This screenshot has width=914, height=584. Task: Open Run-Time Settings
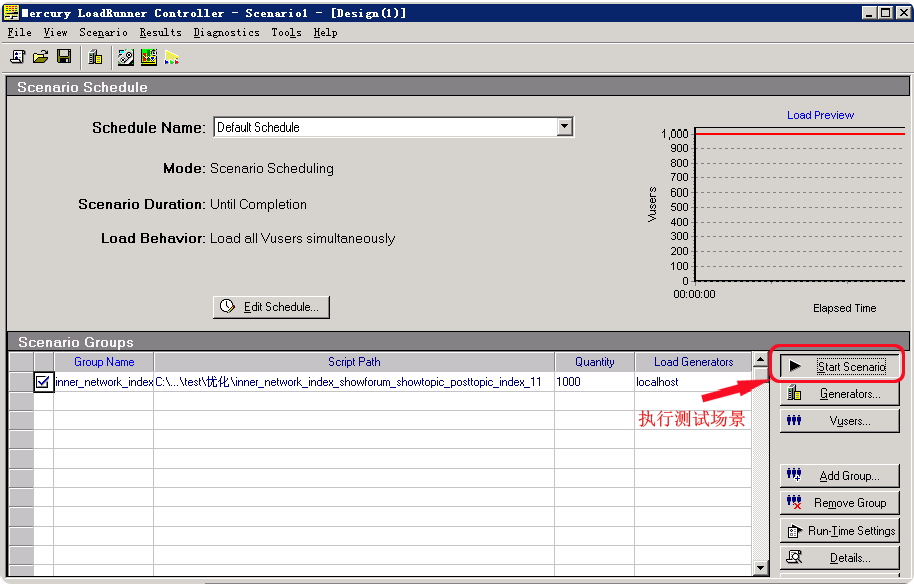tap(839, 530)
